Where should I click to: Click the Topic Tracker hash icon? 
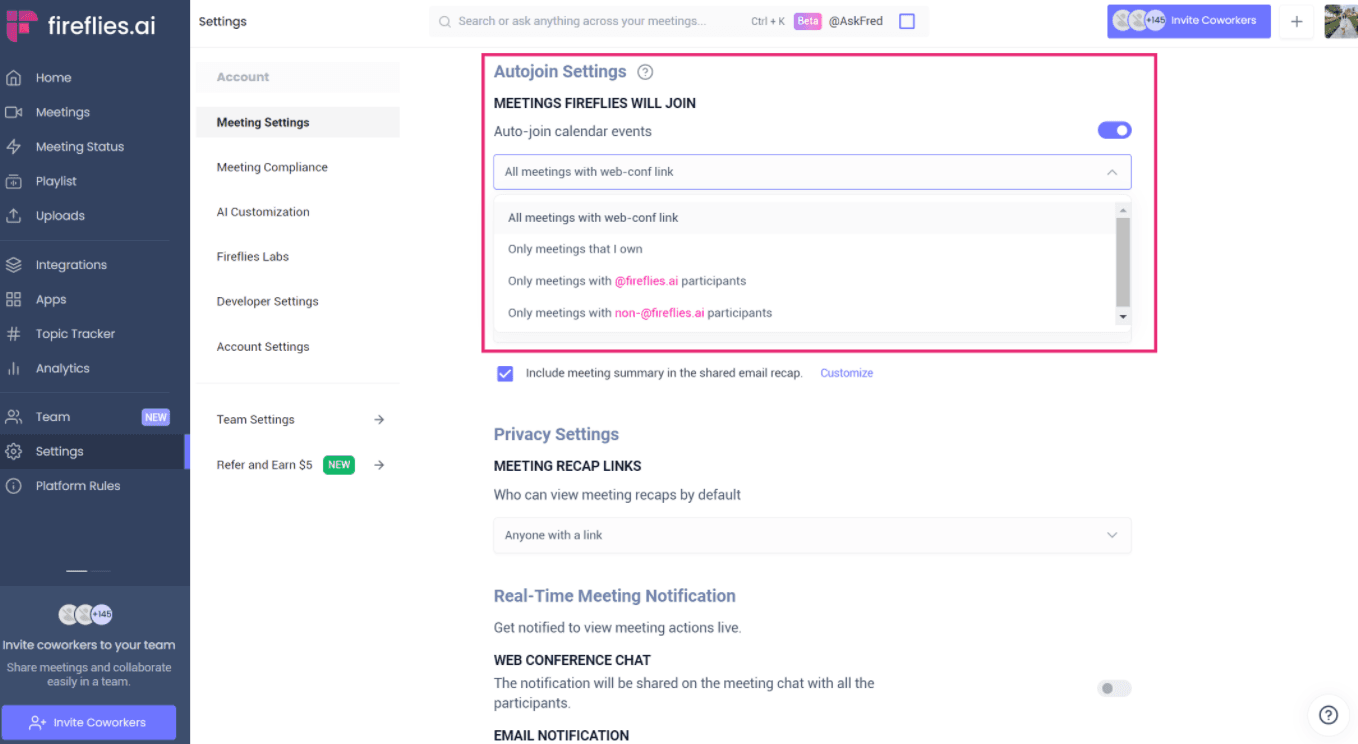point(14,334)
